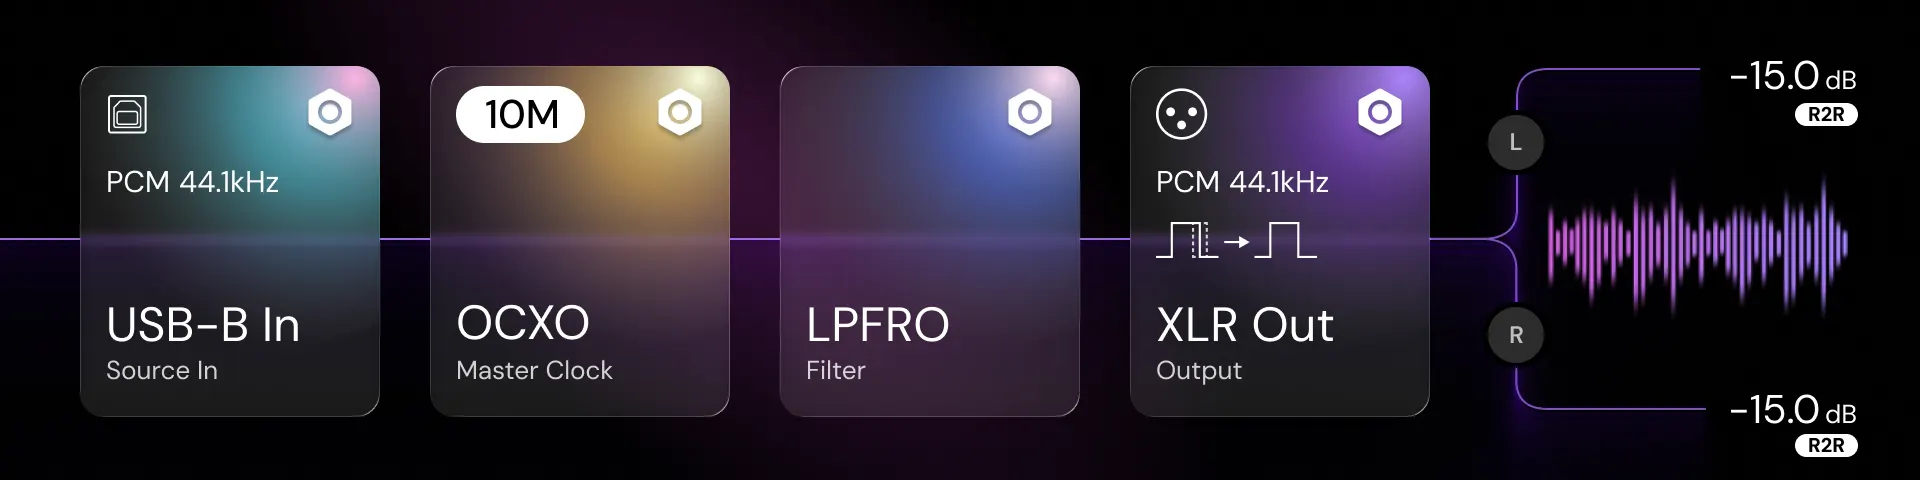Select the L channel circle
The image size is (1920, 480).
[x=1516, y=142]
